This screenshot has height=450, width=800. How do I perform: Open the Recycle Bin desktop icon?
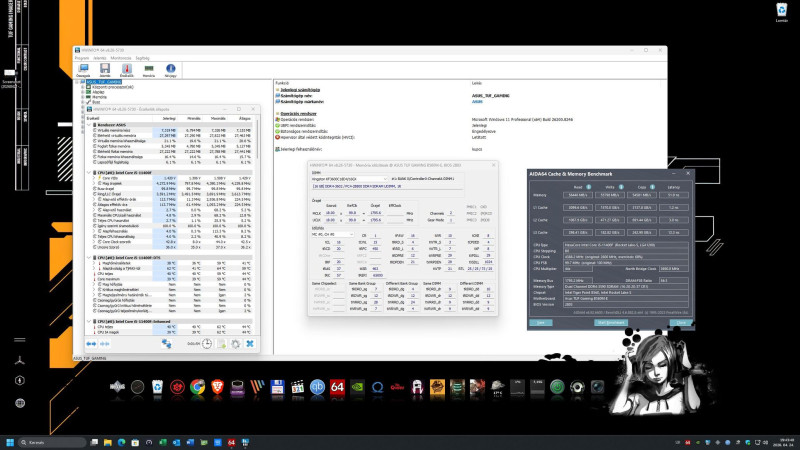(x=782, y=12)
